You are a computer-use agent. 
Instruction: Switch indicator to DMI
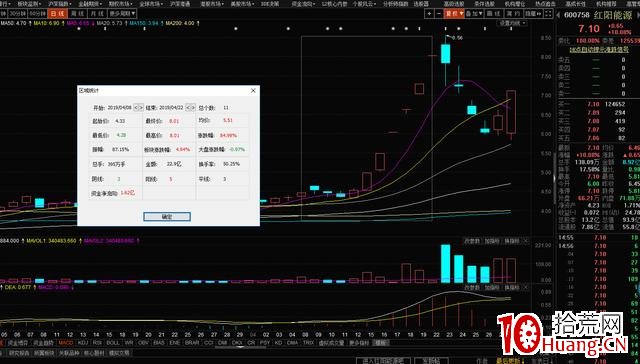click(222, 343)
